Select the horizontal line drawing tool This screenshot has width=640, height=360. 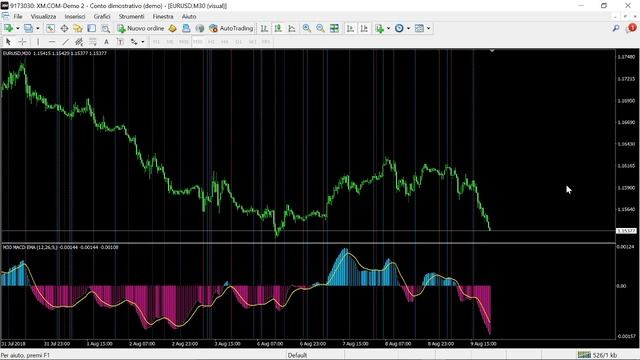click(52, 42)
